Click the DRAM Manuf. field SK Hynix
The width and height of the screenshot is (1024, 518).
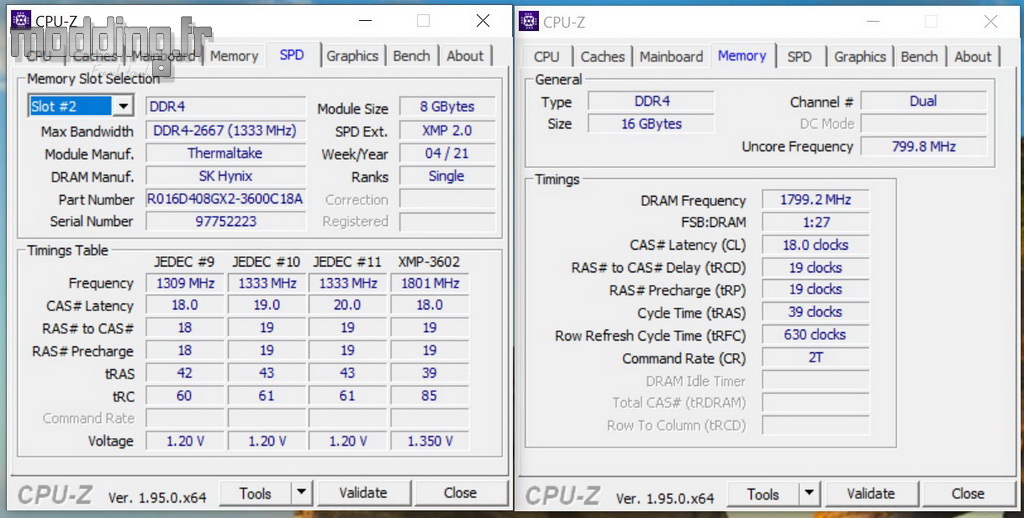click(x=225, y=176)
